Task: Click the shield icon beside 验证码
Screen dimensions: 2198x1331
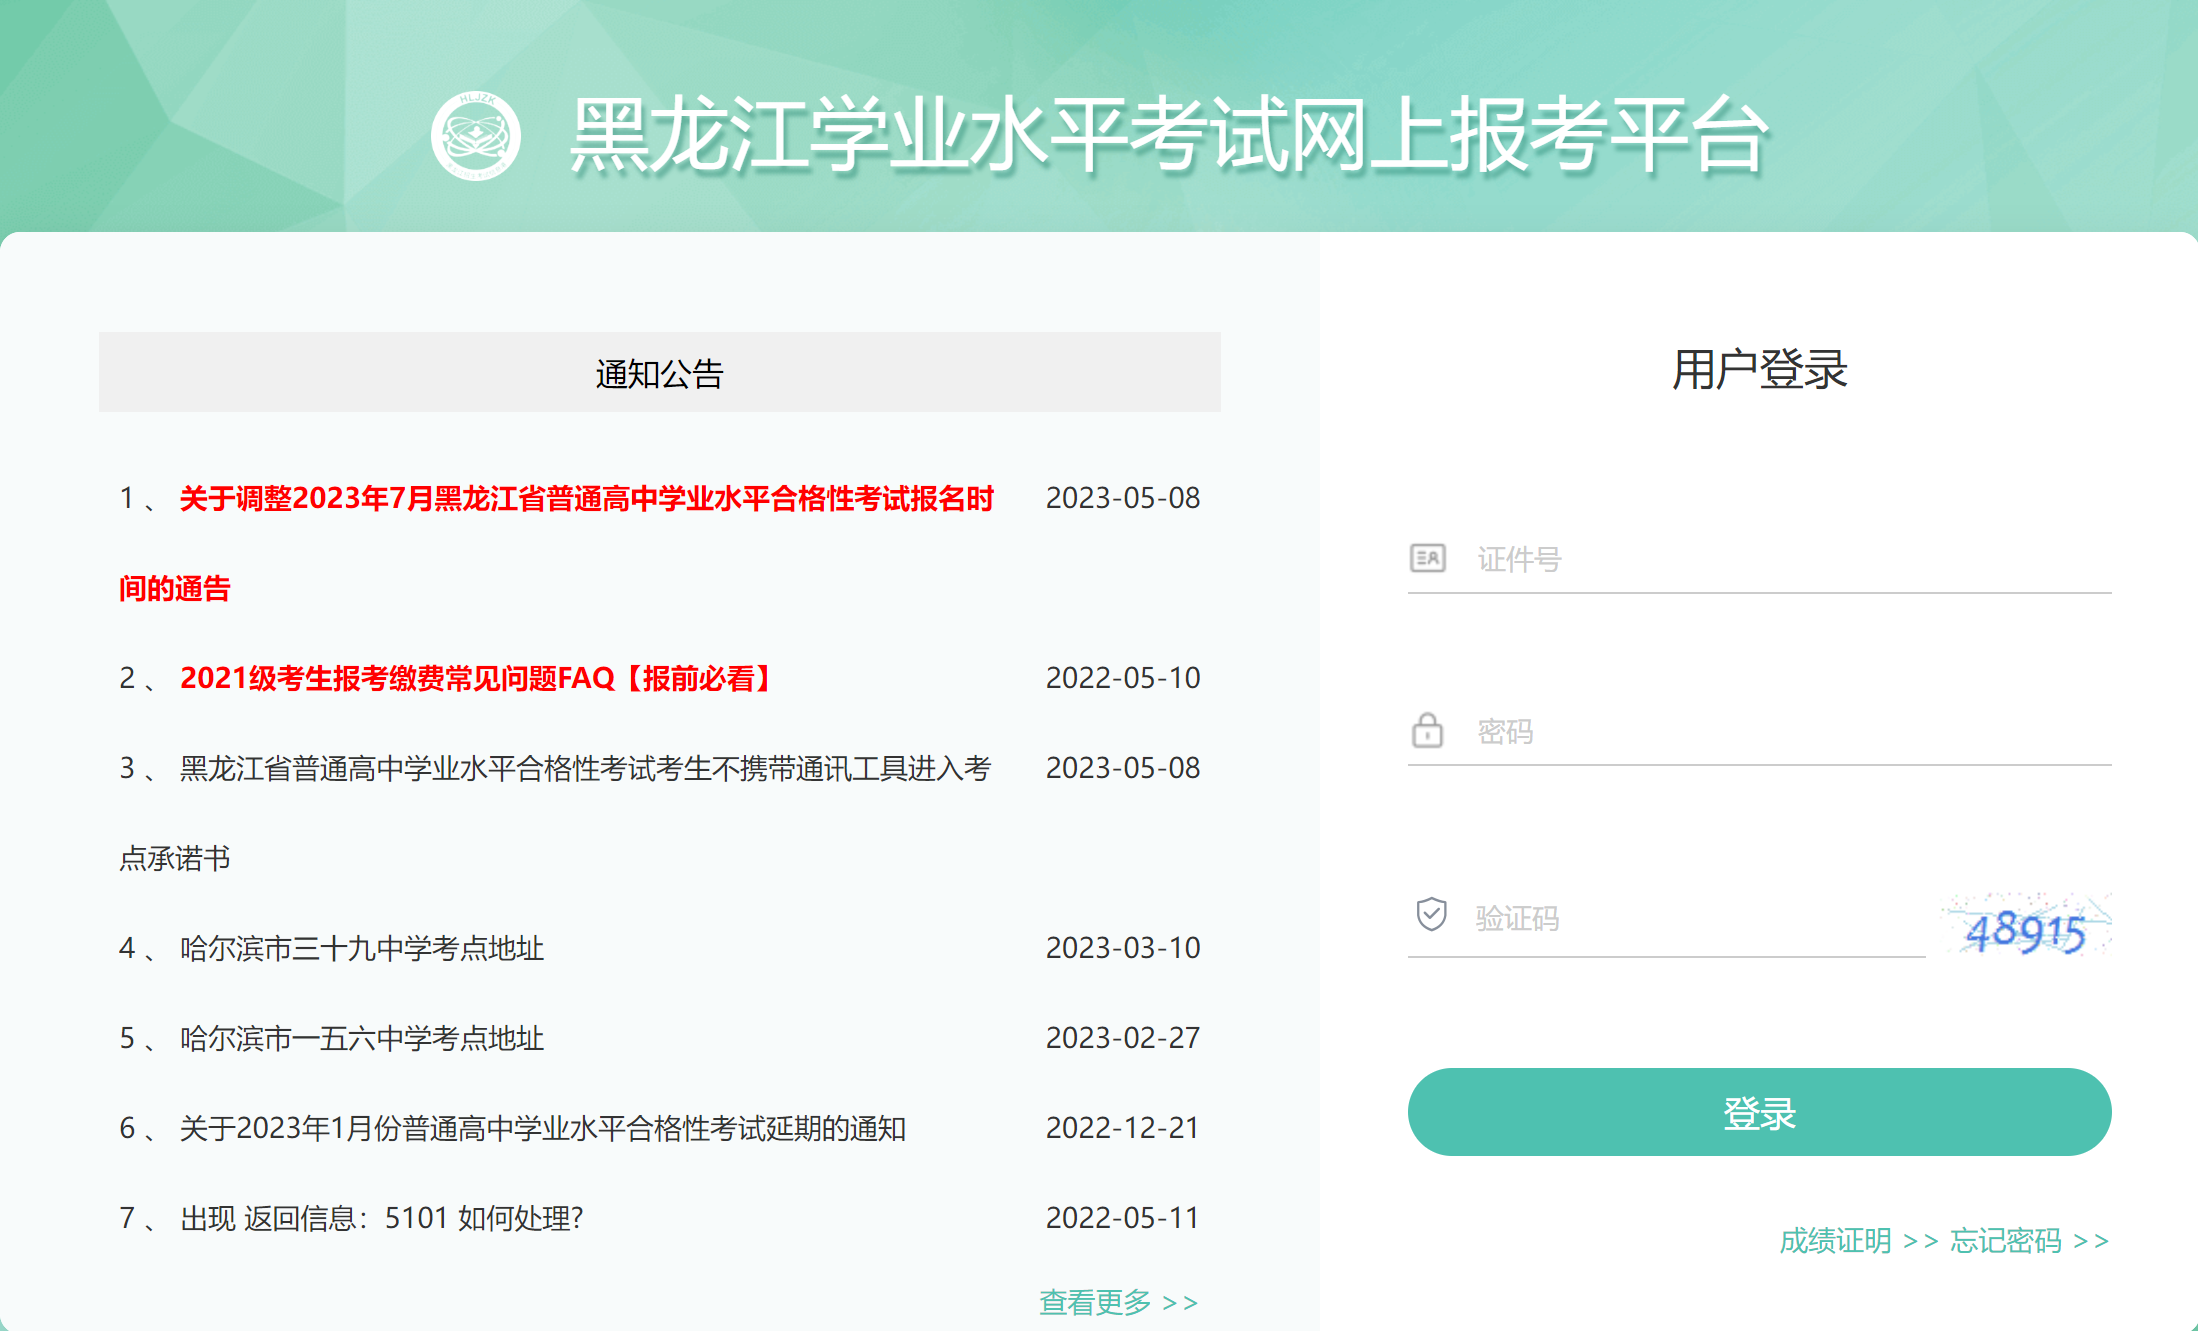Action: (x=1431, y=914)
